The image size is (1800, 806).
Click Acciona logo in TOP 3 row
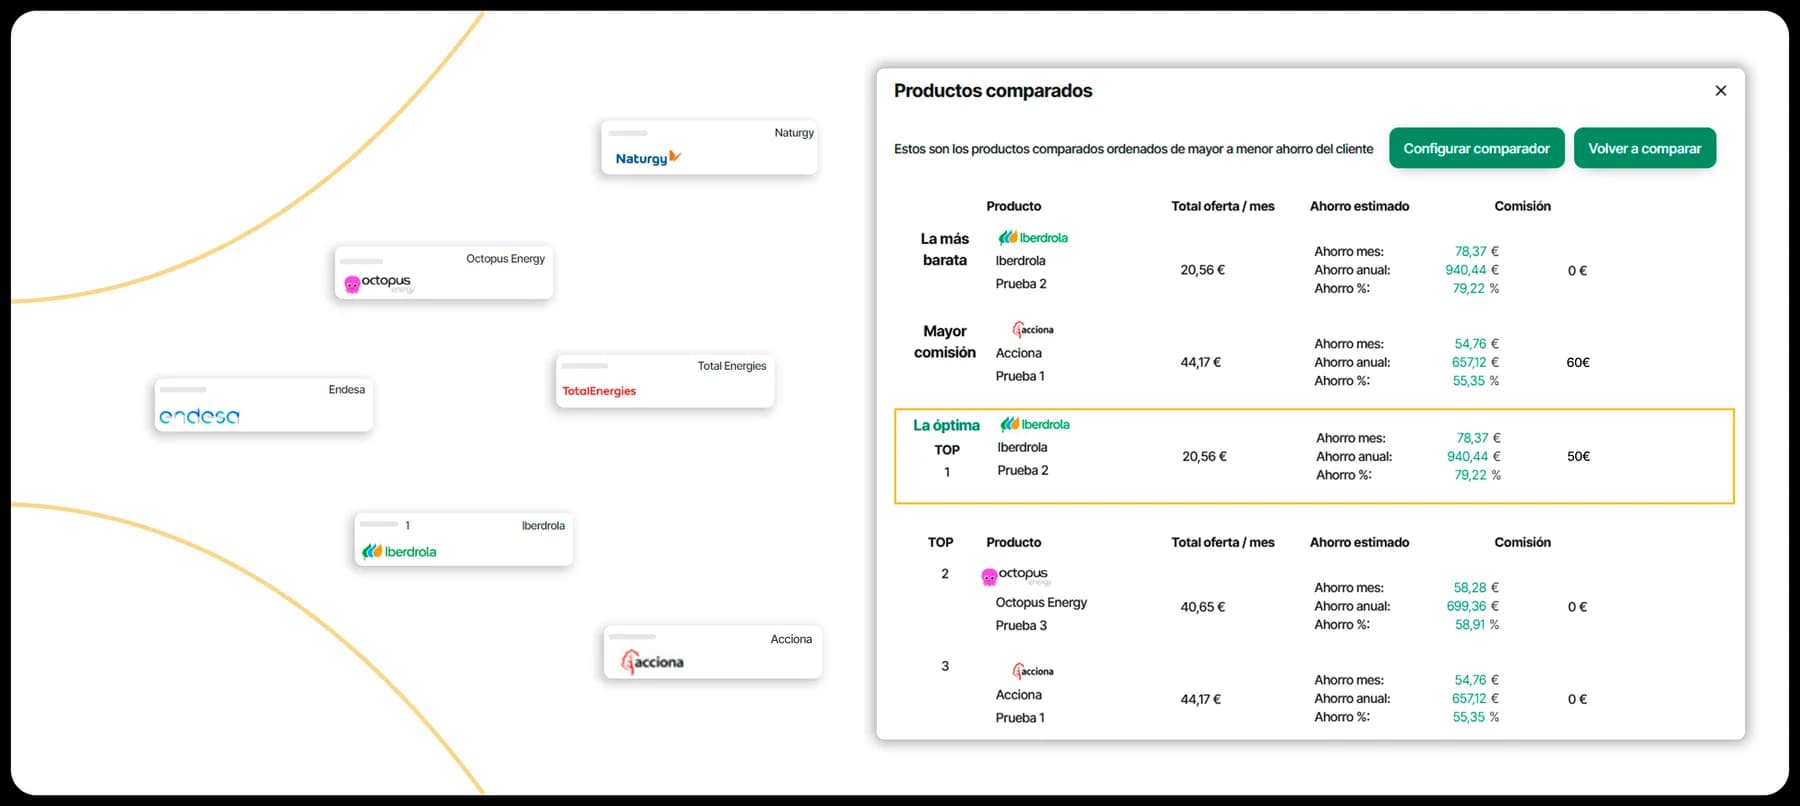coord(1033,671)
